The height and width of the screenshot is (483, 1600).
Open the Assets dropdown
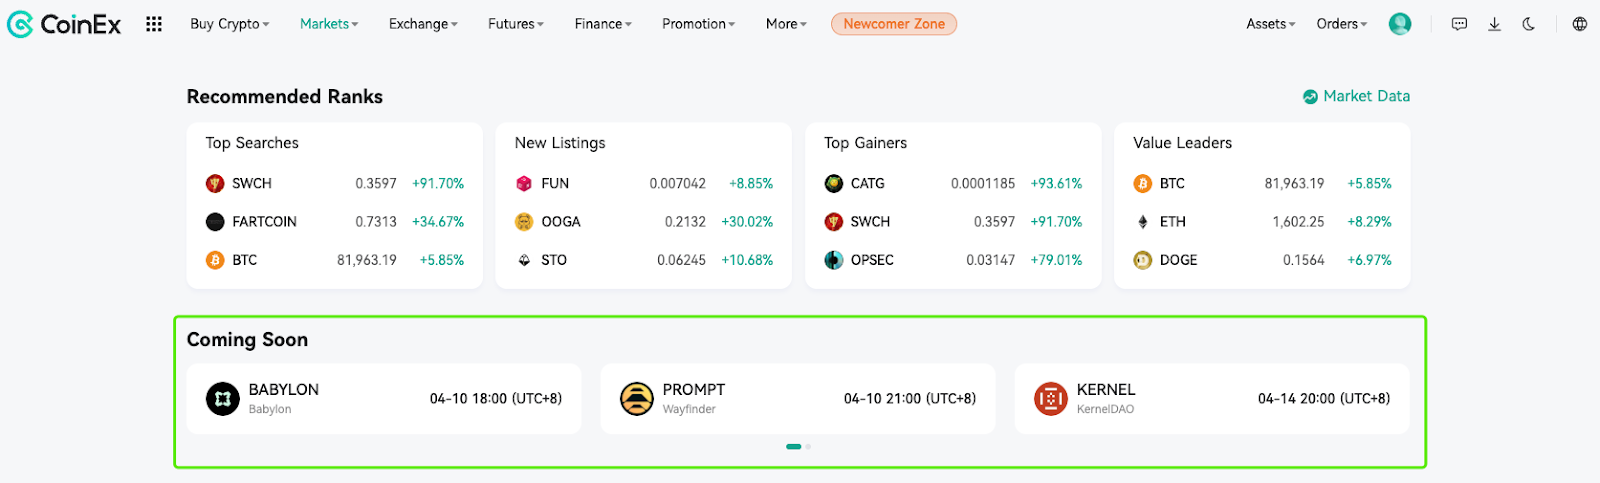1271,24
